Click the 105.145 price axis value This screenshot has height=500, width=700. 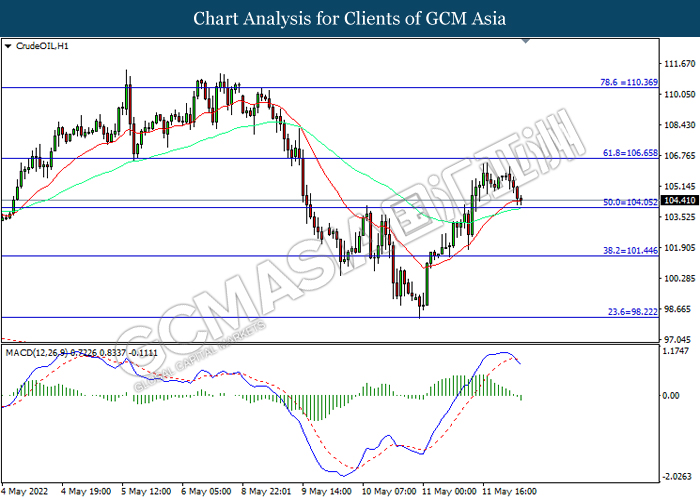click(x=680, y=186)
